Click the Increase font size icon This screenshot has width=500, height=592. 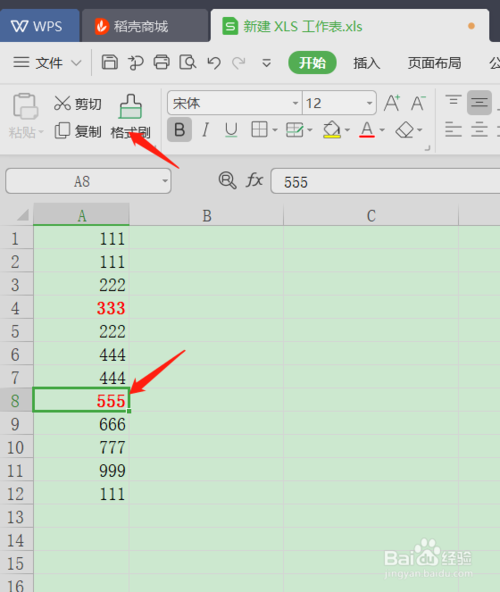(x=392, y=103)
